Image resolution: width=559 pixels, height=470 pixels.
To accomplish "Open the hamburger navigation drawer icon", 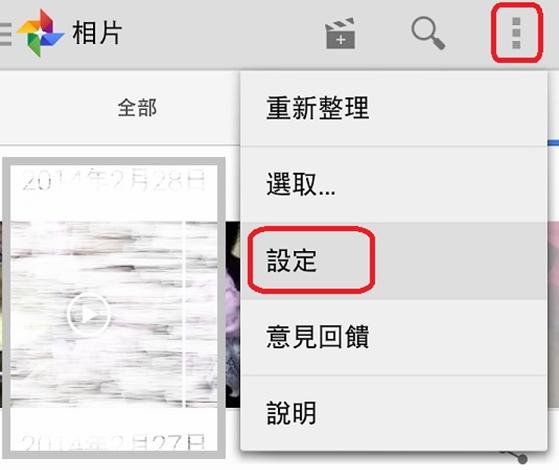I will 5,34.
